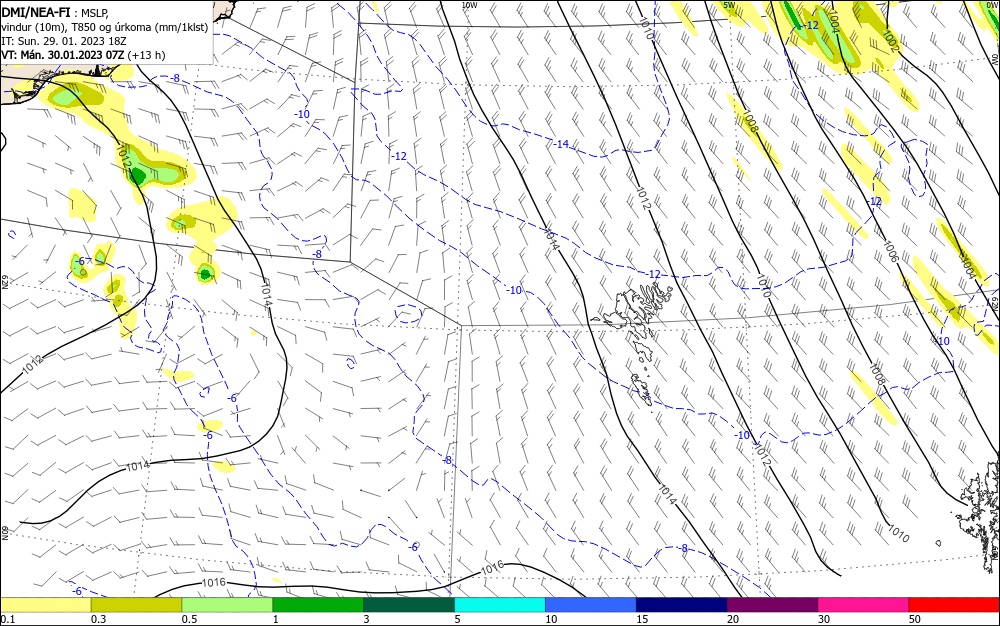Choose the red legend swatch for 50 mm
Viewport: 1000px width, 626px height.
pyautogui.click(x=954, y=605)
